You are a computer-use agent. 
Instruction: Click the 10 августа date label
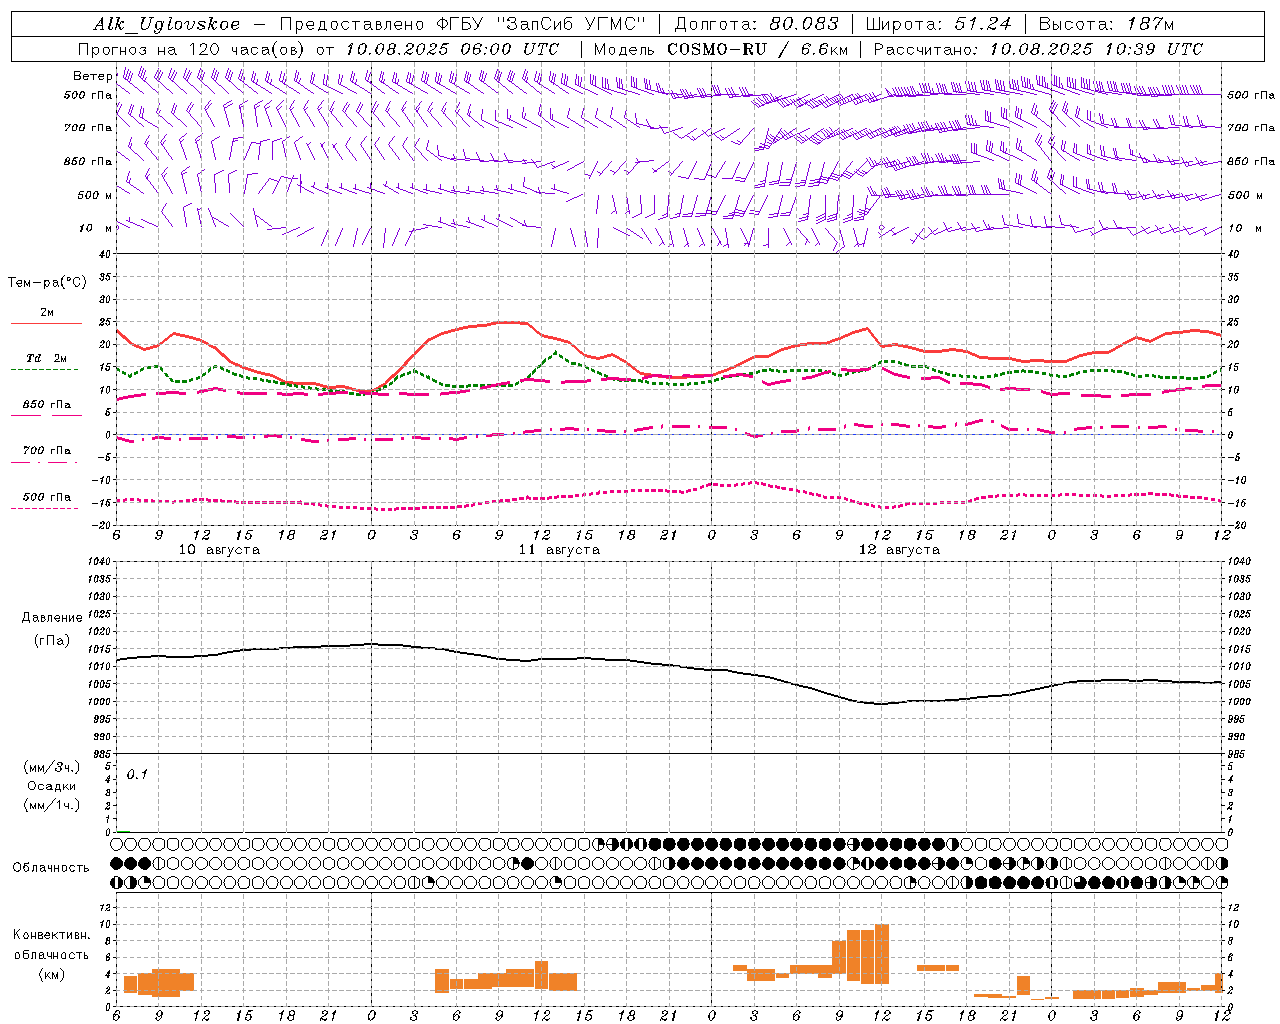pyautogui.click(x=219, y=550)
